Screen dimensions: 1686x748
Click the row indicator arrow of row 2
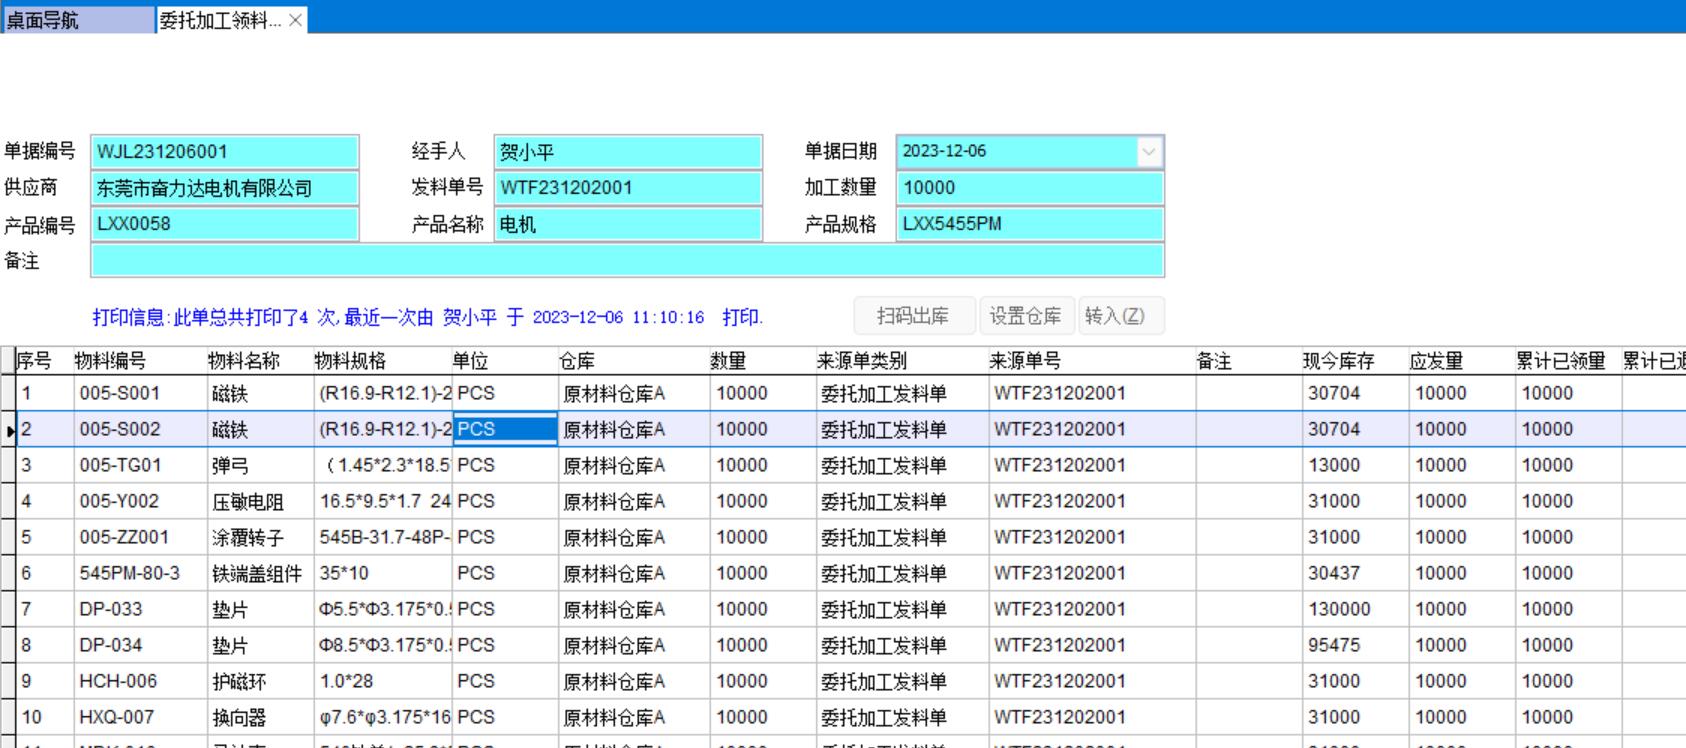pyautogui.click(x=9, y=430)
